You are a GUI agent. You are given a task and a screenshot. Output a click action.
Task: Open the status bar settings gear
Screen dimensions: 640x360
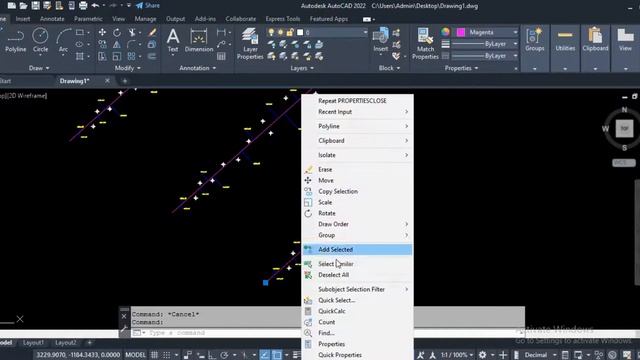tap(482, 355)
